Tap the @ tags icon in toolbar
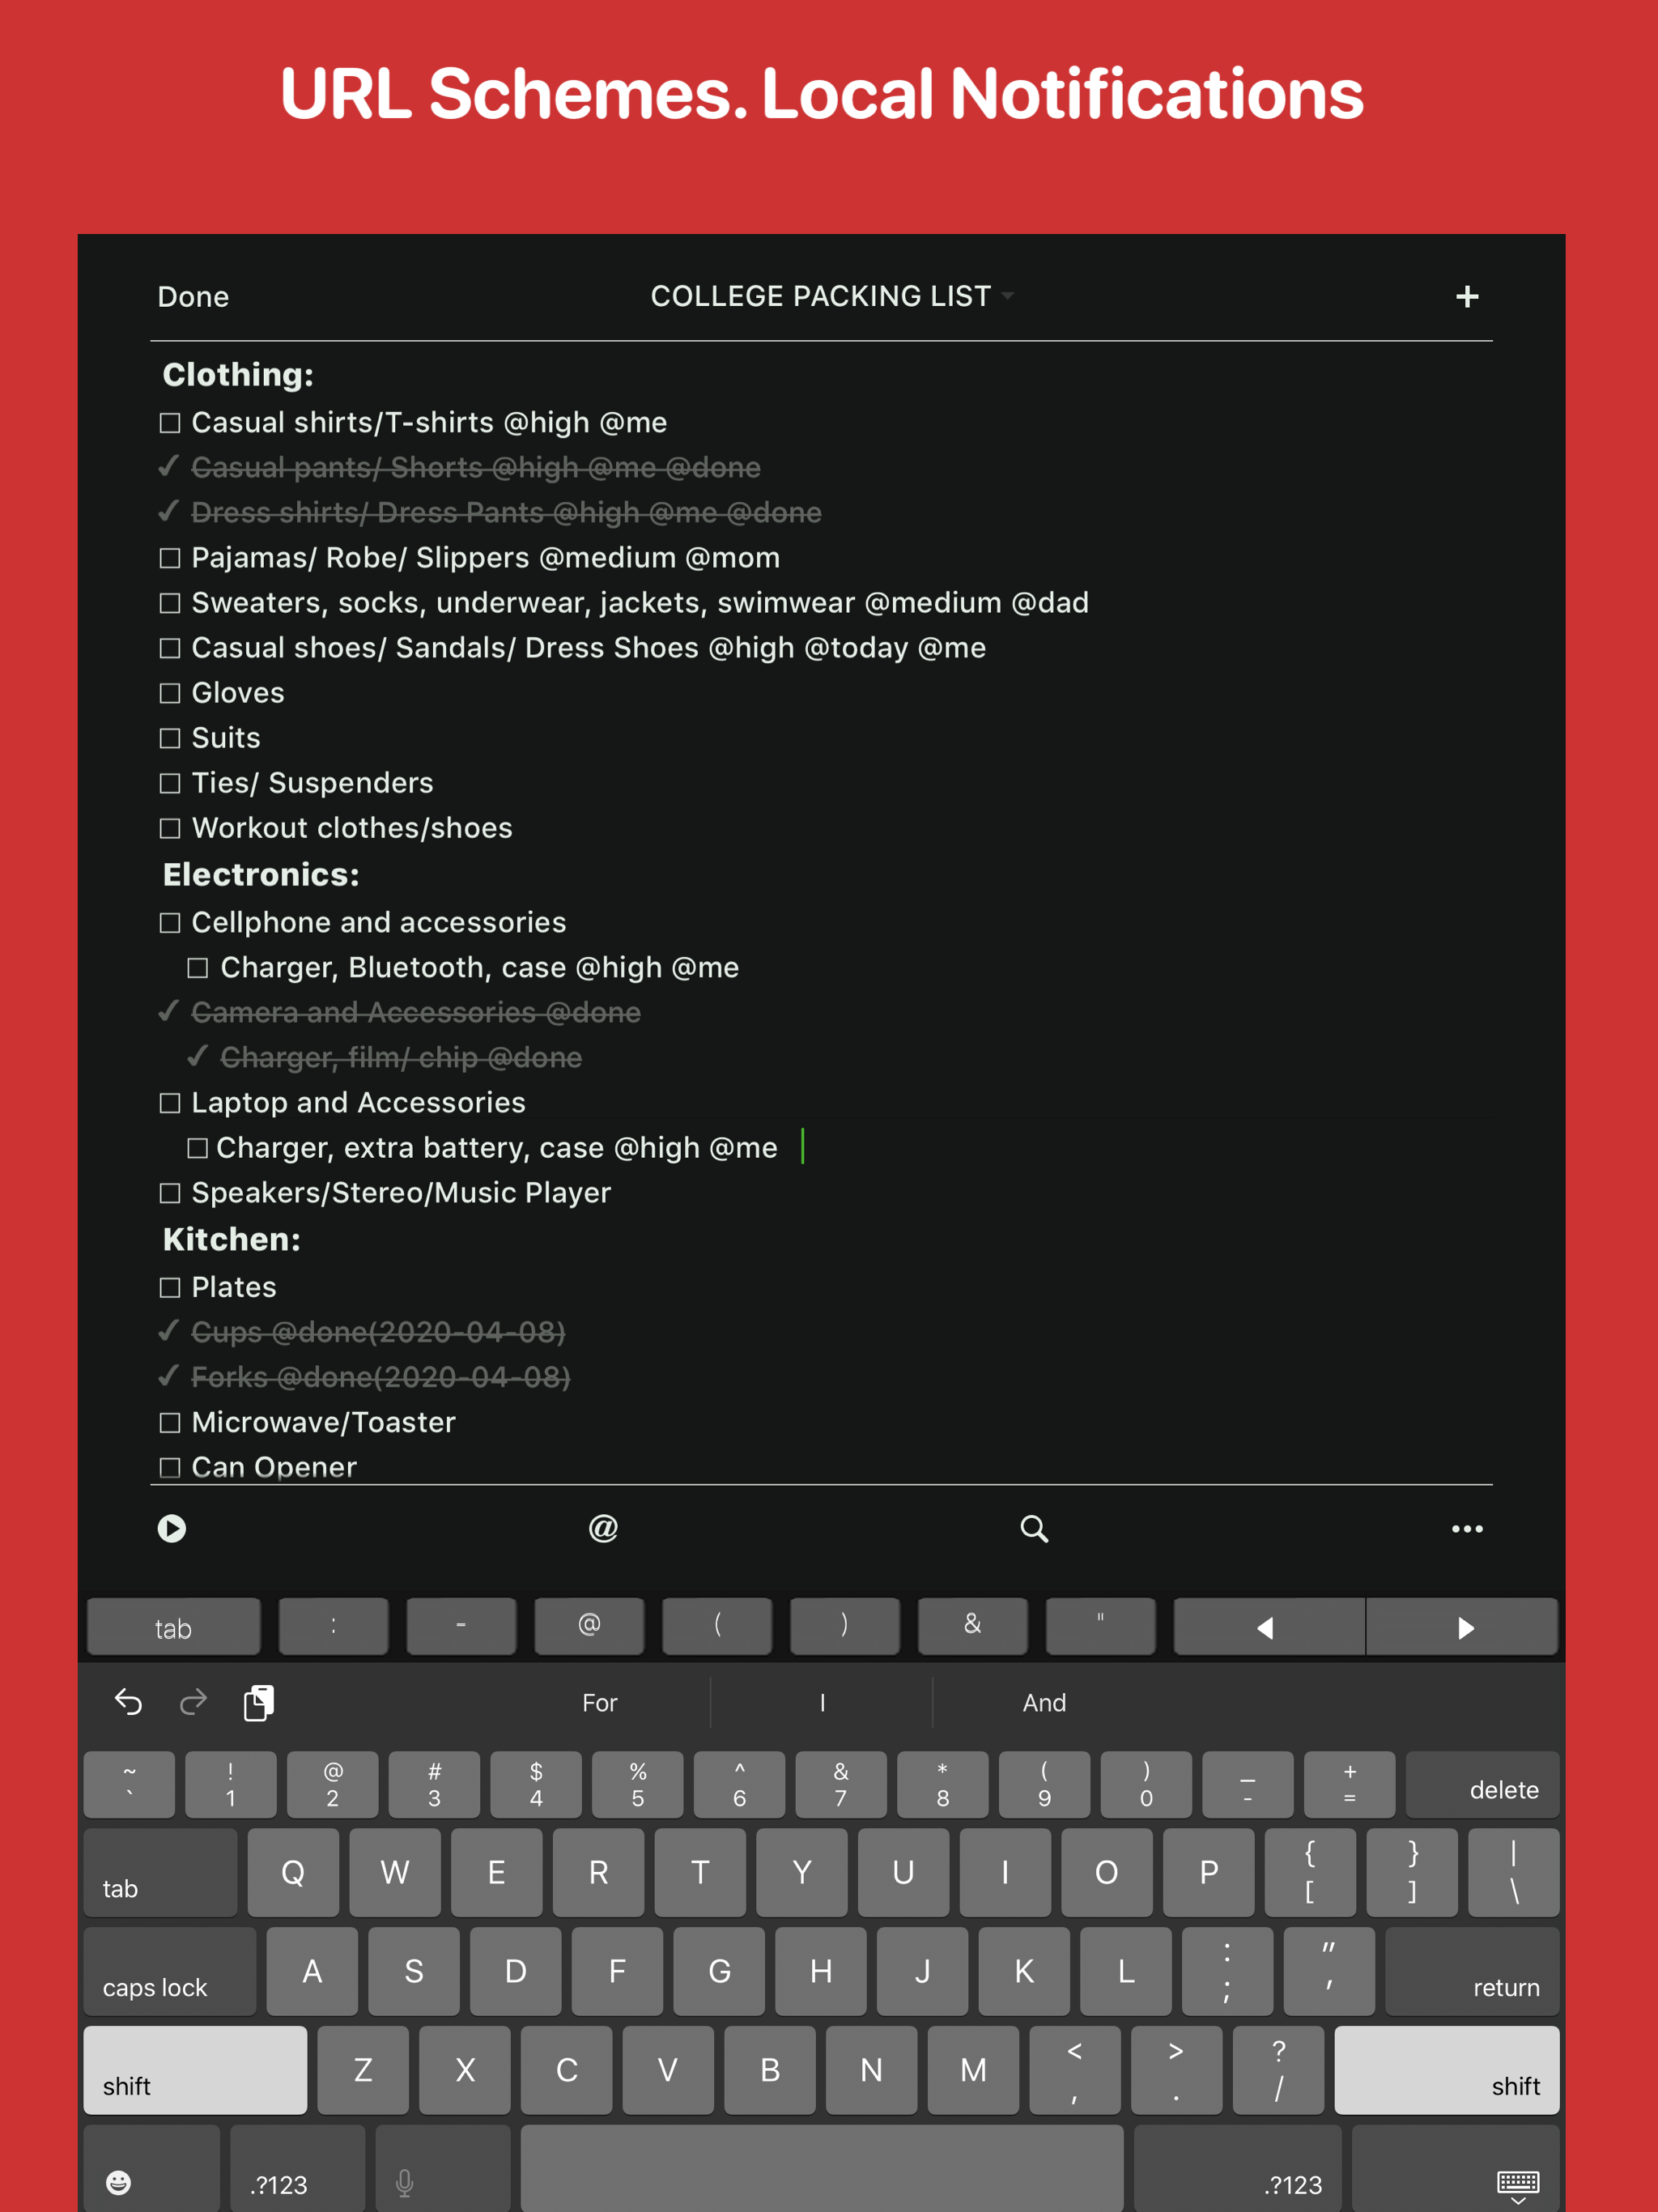Image resolution: width=1658 pixels, height=2212 pixels. (603, 1528)
